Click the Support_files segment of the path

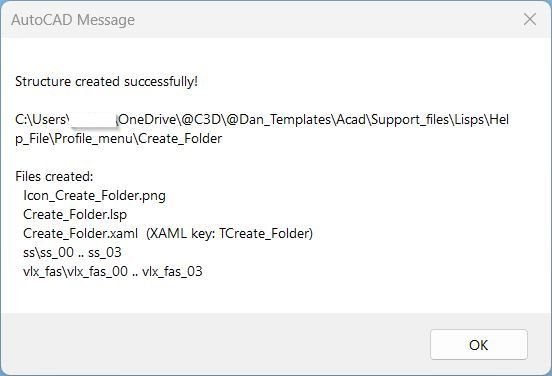410,120
